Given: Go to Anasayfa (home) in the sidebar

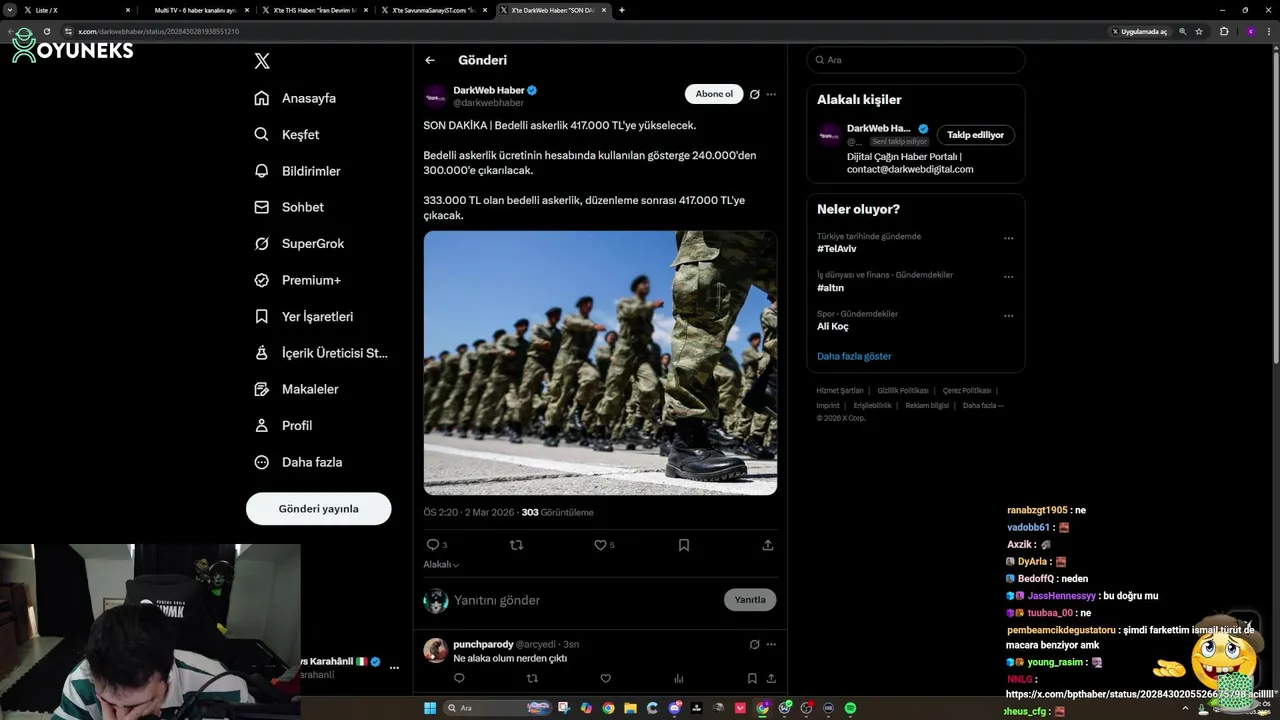Looking at the screenshot, I should (x=295, y=98).
